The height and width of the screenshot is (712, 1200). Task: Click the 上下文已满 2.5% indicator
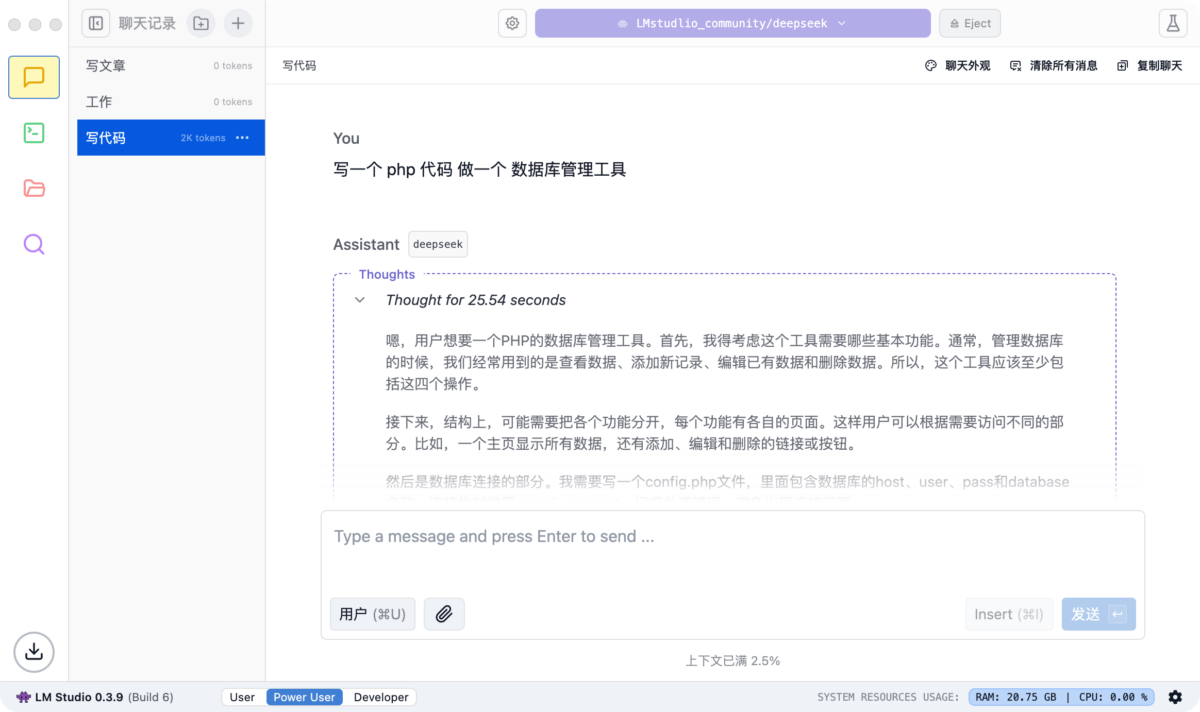coord(732,661)
